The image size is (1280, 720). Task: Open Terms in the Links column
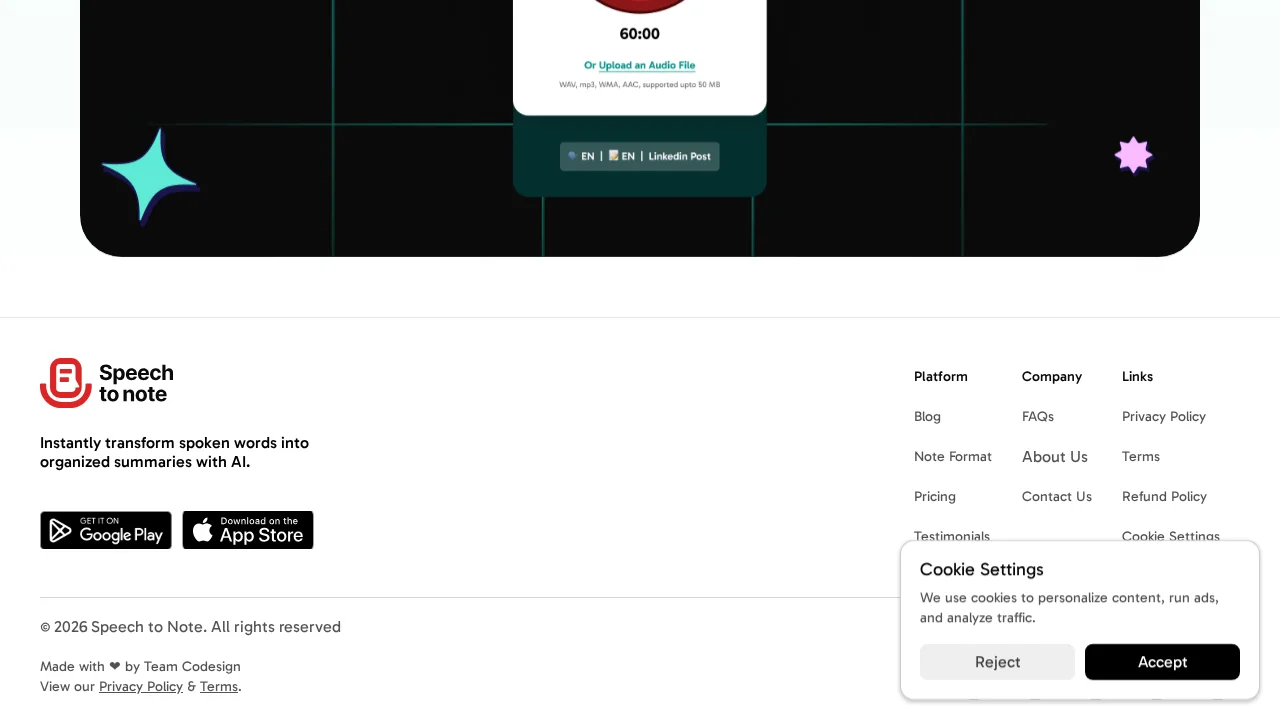1140,457
